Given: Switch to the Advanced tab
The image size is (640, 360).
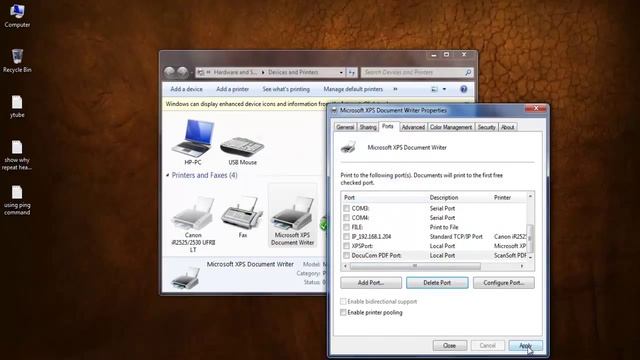Looking at the screenshot, I should click(x=413, y=127).
